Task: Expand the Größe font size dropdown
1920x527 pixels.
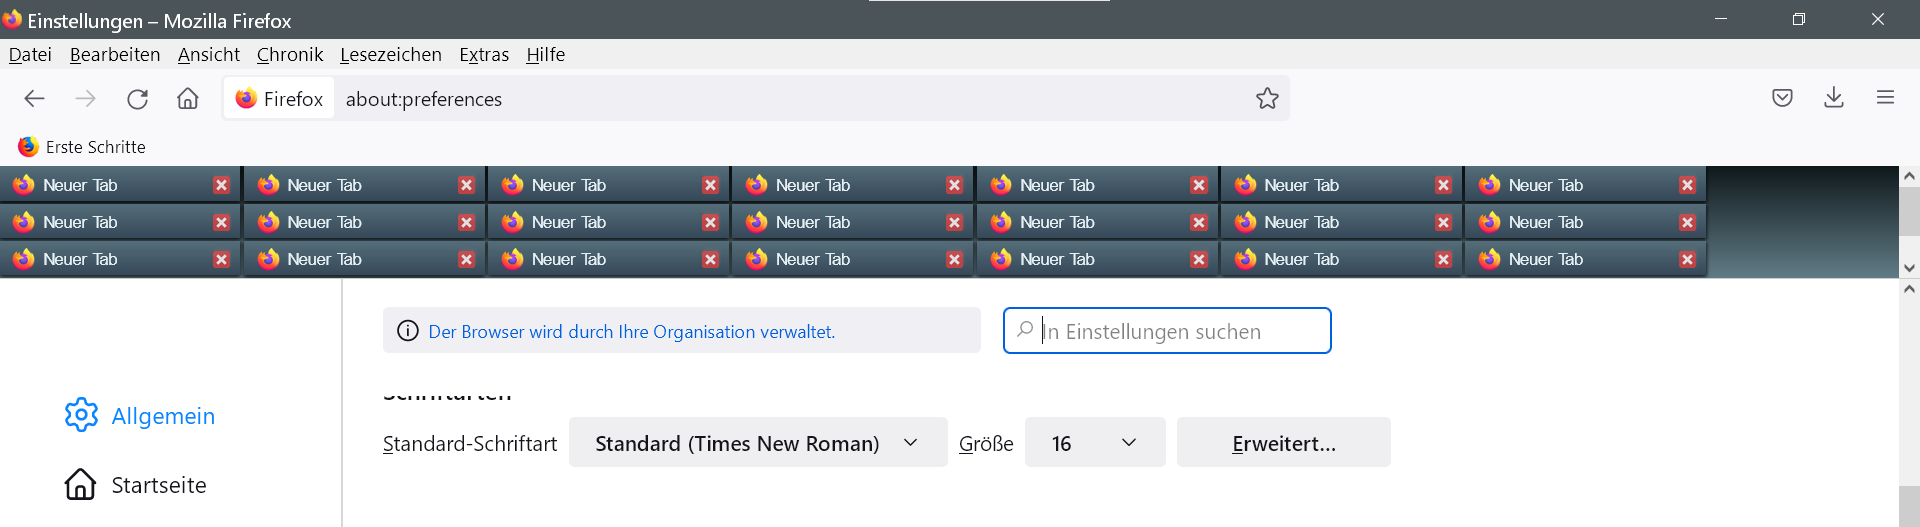Action: (x=1094, y=443)
